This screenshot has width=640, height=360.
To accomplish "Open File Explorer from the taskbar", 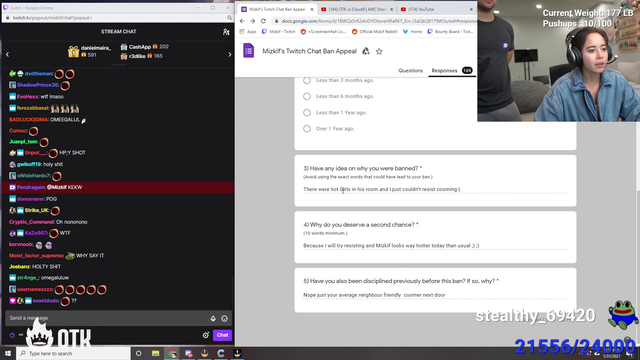I will pos(156,353).
